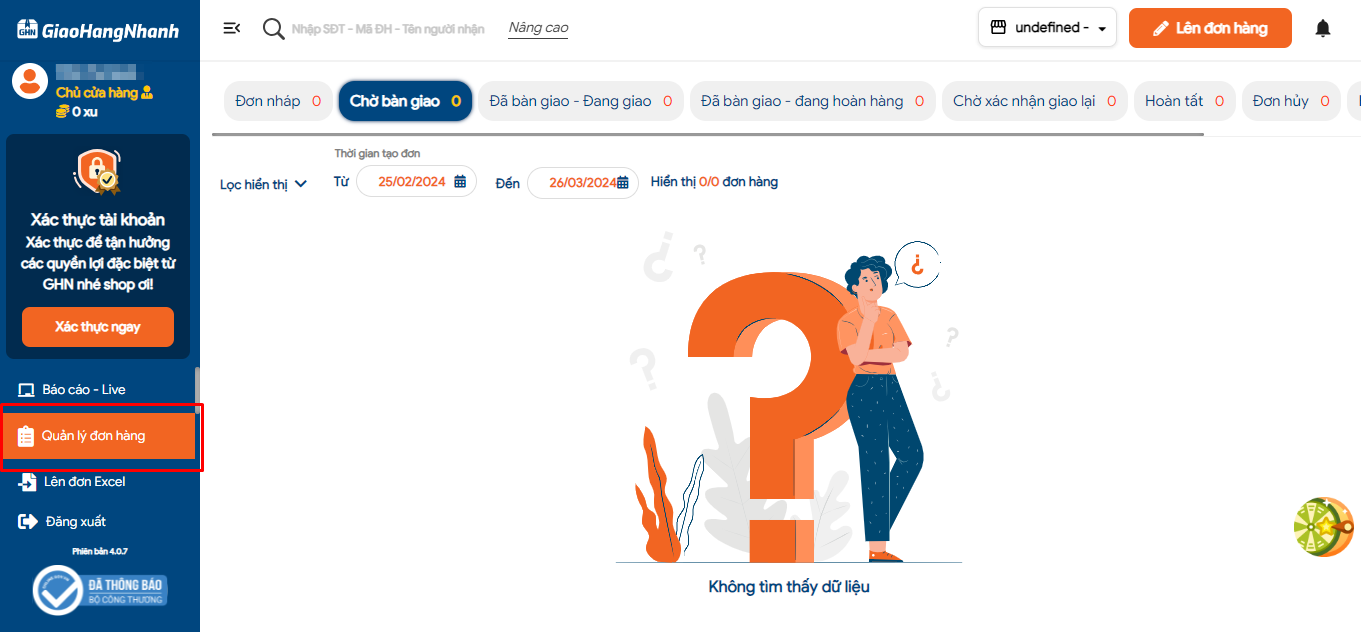
Task: Click the search magnifier icon
Action: click(x=273, y=28)
